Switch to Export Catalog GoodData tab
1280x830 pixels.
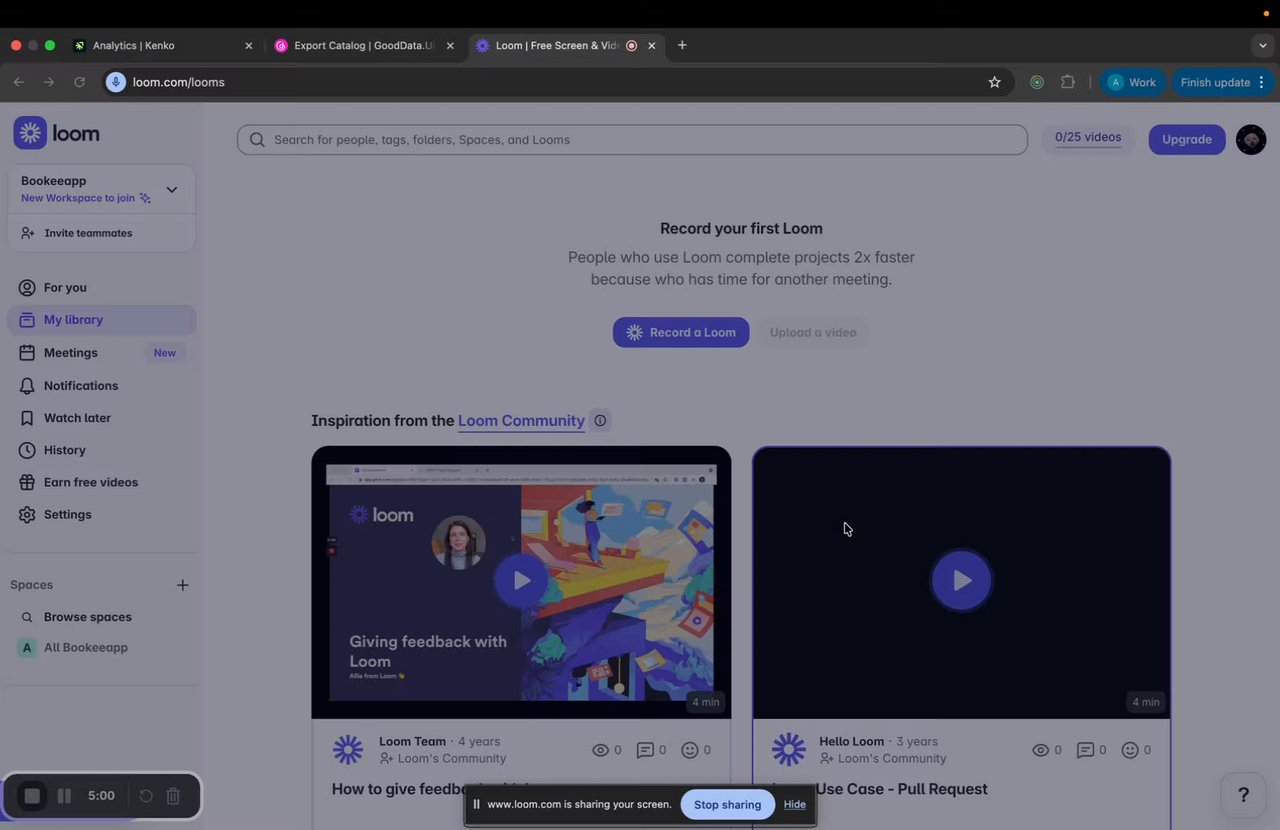point(364,46)
